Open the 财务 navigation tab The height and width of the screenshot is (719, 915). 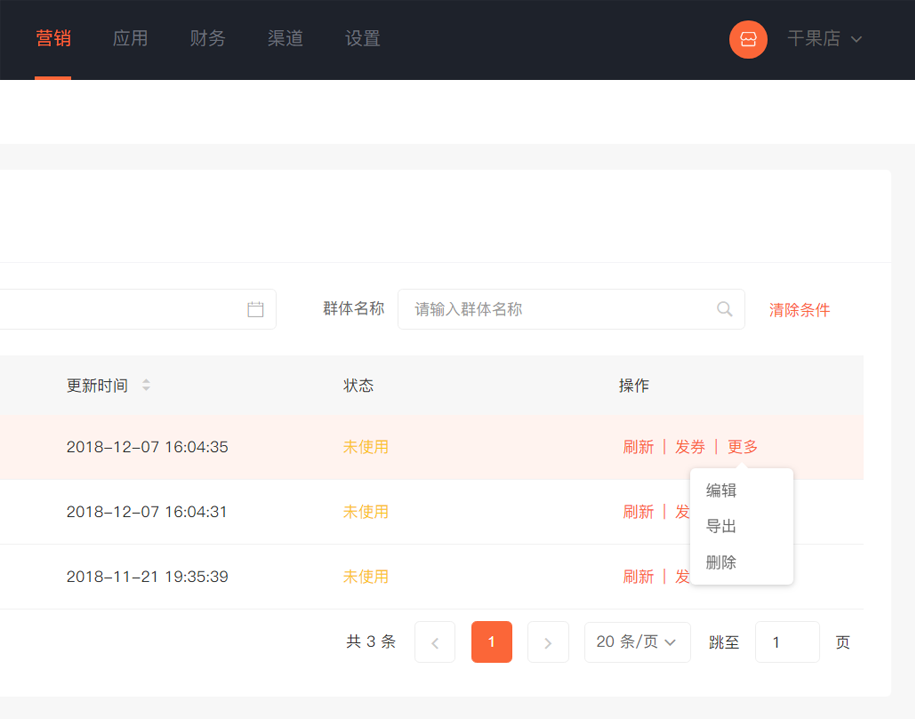[208, 39]
